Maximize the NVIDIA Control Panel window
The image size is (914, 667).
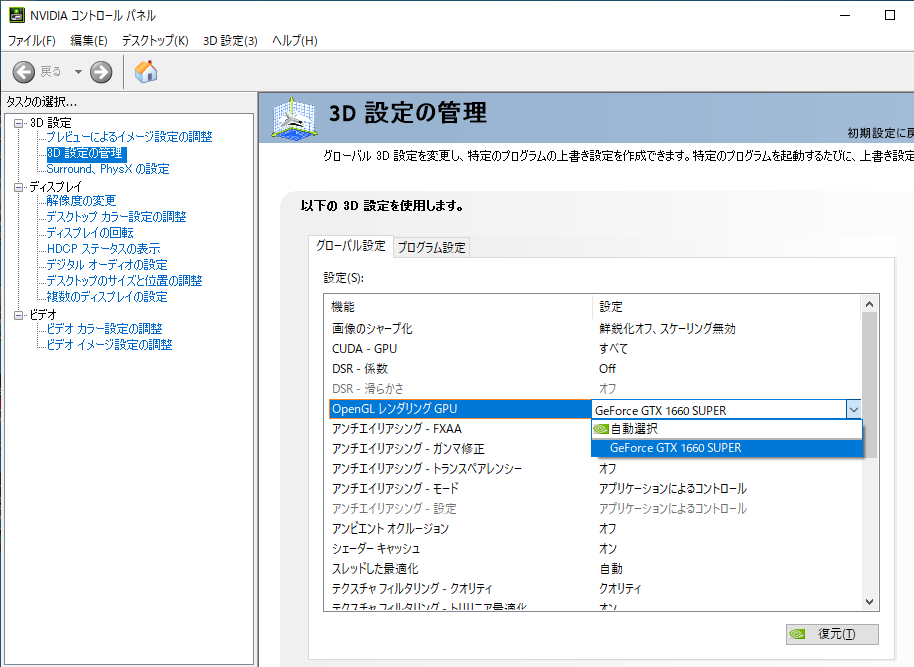point(890,15)
